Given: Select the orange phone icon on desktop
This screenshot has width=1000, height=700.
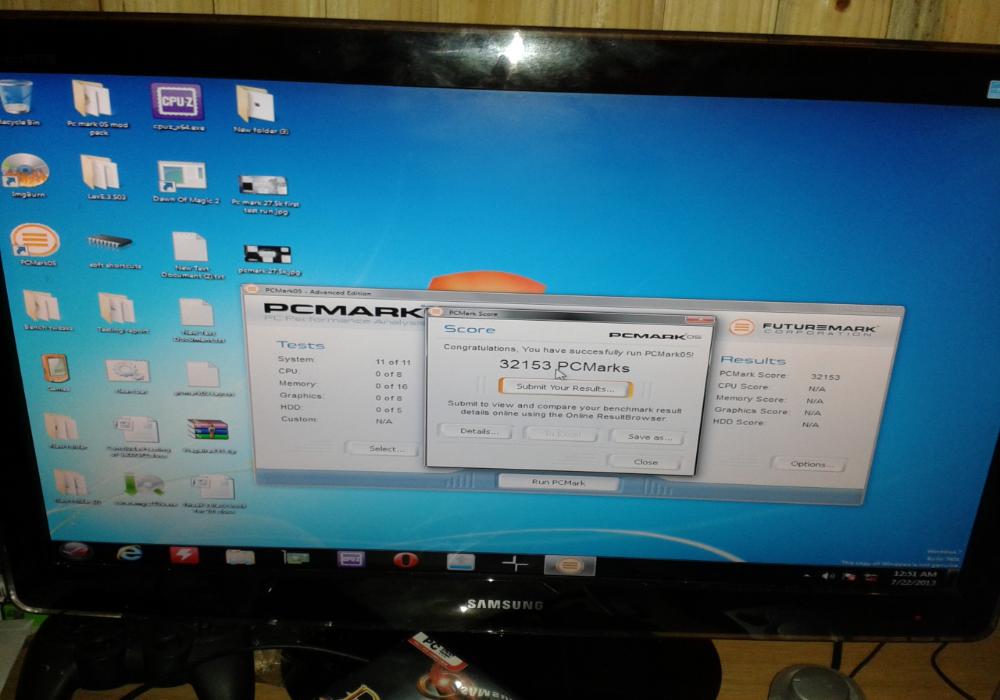Looking at the screenshot, I should (x=55, y=372).
